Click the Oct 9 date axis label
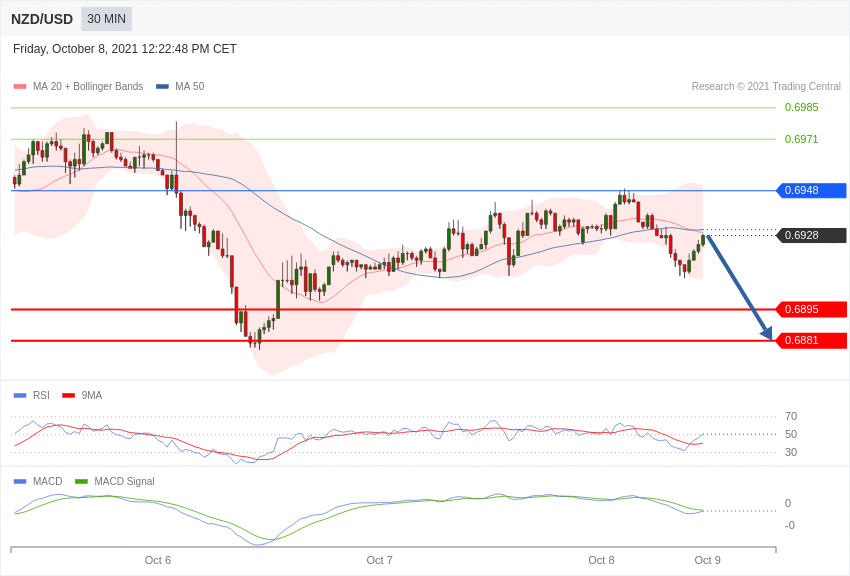Viewport: 850px width, 576px height. [707, 560]
